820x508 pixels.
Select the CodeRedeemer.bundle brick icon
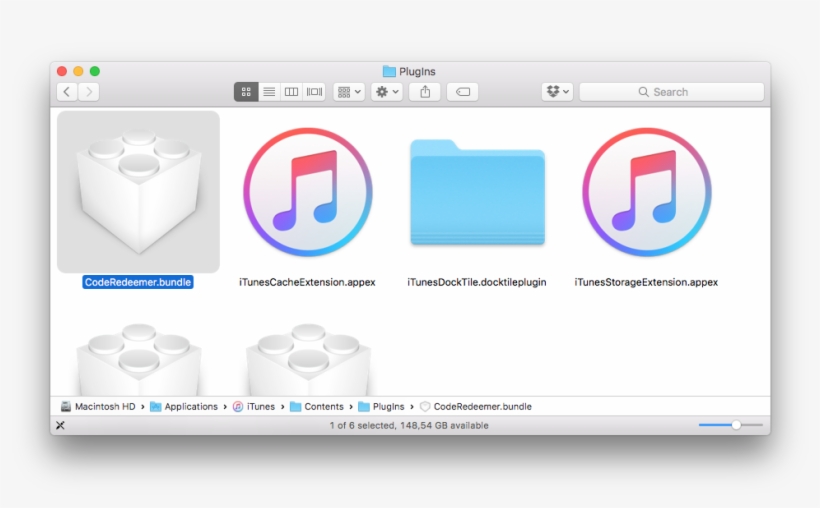pos(139,191)
